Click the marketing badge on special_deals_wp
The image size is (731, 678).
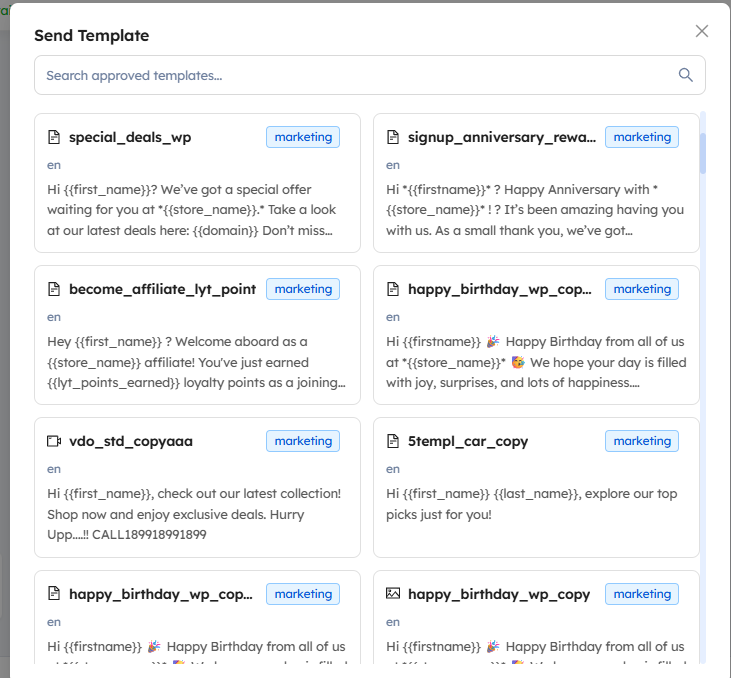[x=303, y=137]
